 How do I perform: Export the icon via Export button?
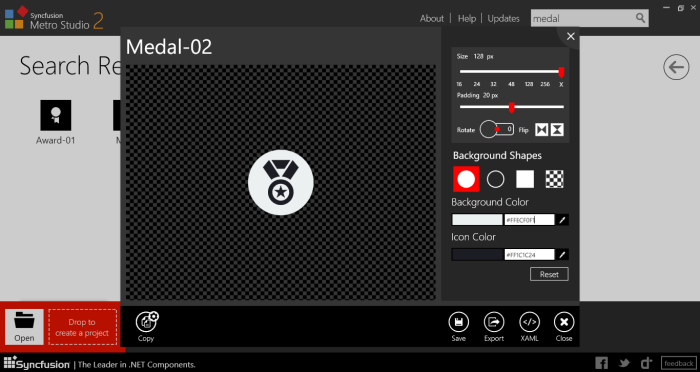(x=494, y=322)
